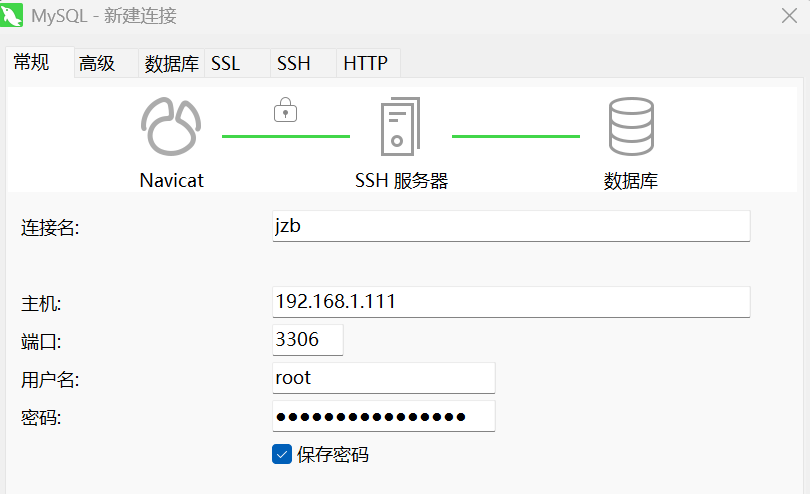The width and height of the screenshot is (810, 494).
Task: Focus the 主机 field with 192.168.1.111
Action: click(510, 301)
